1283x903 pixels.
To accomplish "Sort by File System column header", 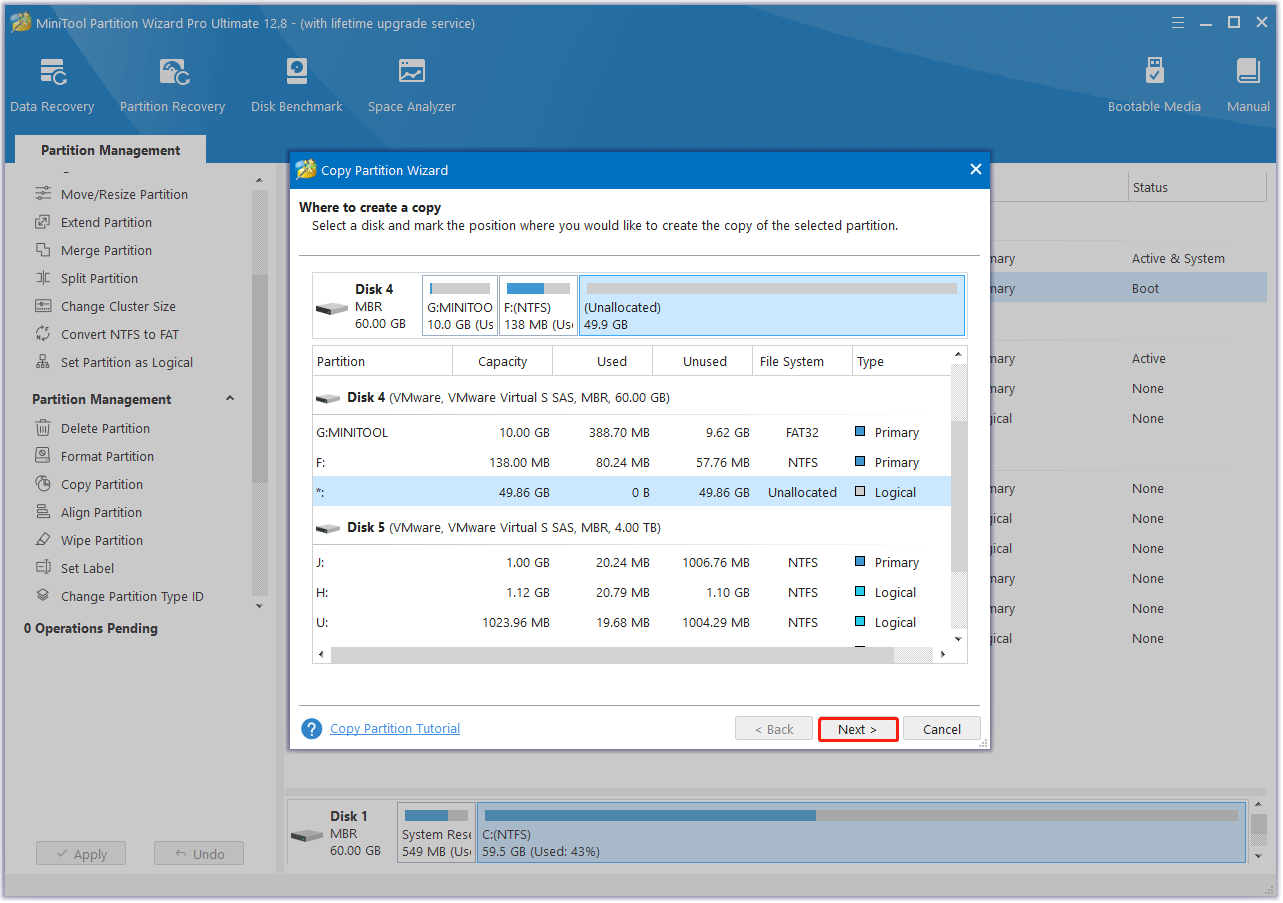I will (x=802, y=361).
